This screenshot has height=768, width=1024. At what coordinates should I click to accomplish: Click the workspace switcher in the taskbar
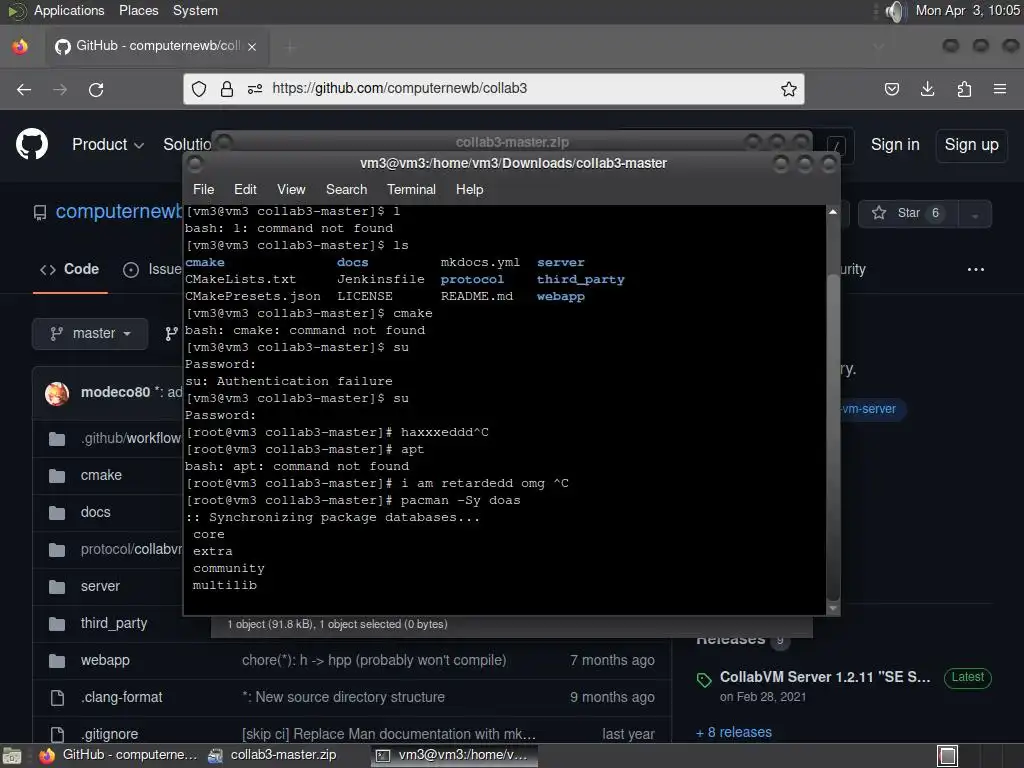coord(948,756)
